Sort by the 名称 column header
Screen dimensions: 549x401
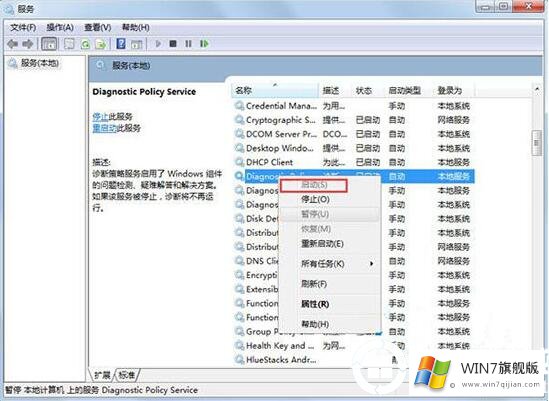pos(275,90)
